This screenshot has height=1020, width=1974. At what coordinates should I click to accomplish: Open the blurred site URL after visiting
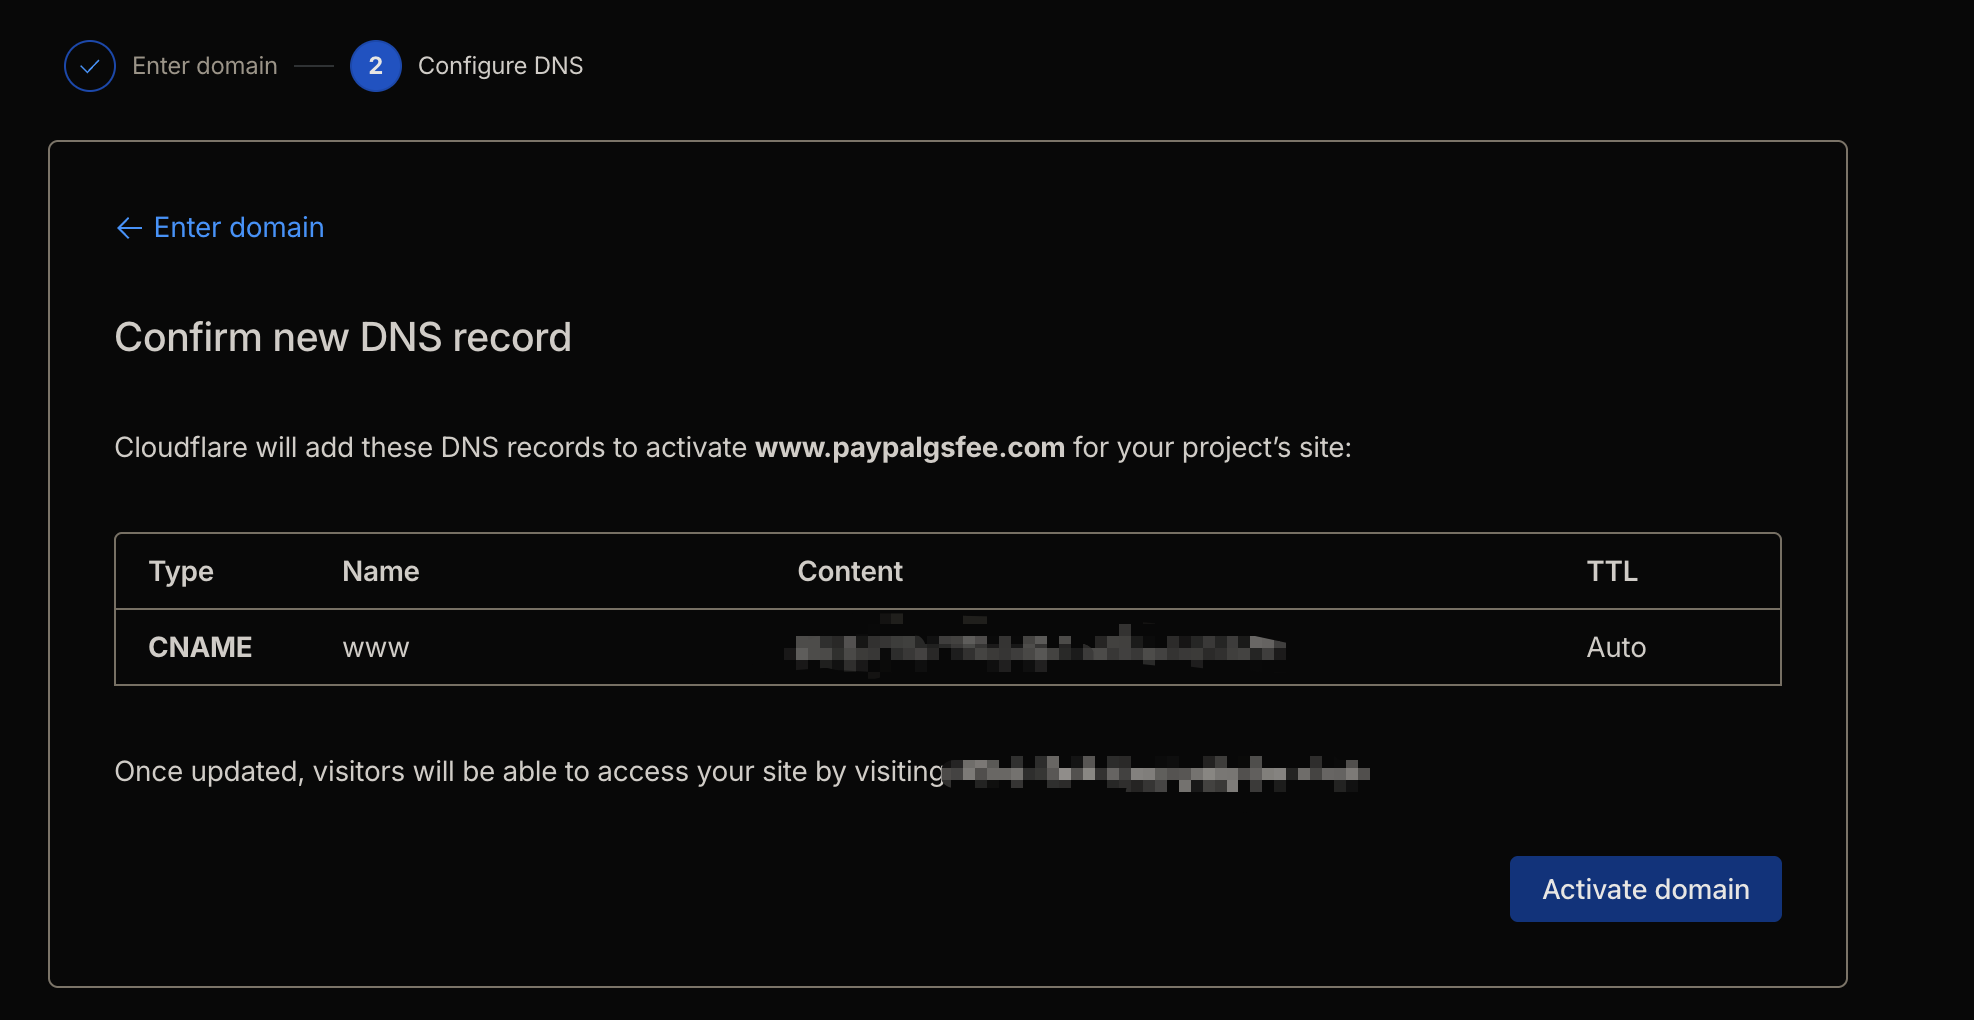(x=1158, y=772)
